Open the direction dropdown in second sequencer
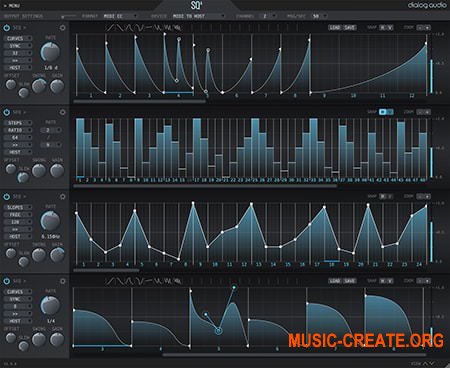The height and width of the screenshot is (368, 450). pyautogui.click(x=18, y=145)
